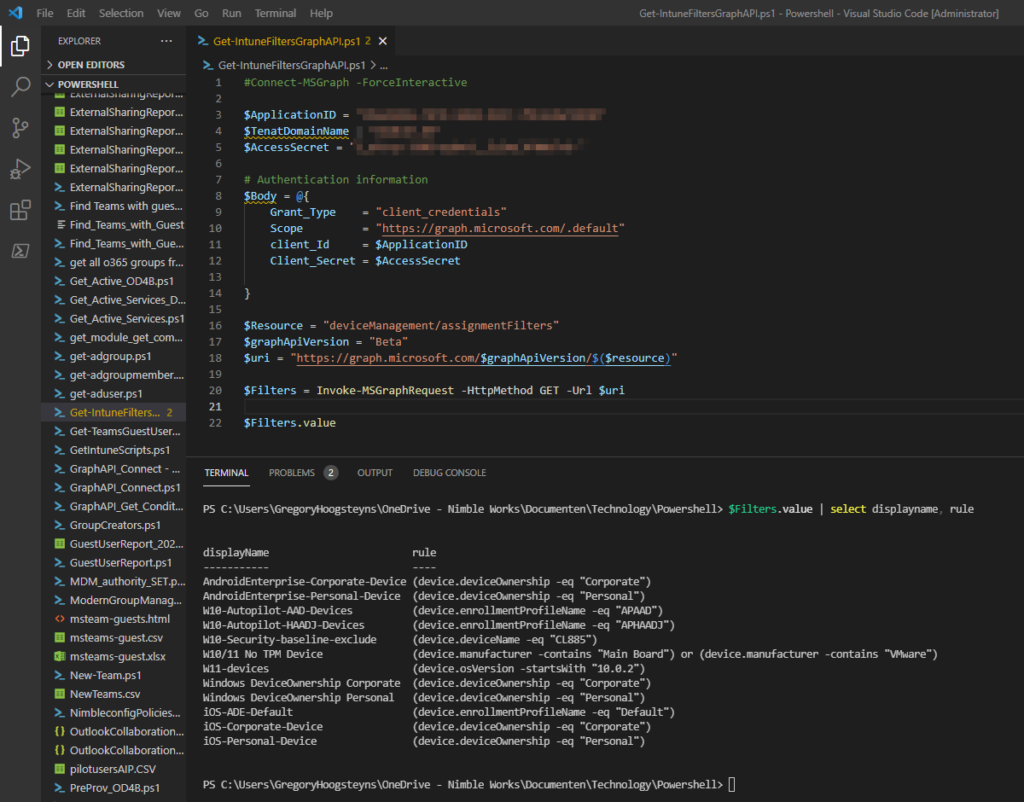Open ModernGroupManag... file
The image size is (1024, 802).
[x=114, y=600]
